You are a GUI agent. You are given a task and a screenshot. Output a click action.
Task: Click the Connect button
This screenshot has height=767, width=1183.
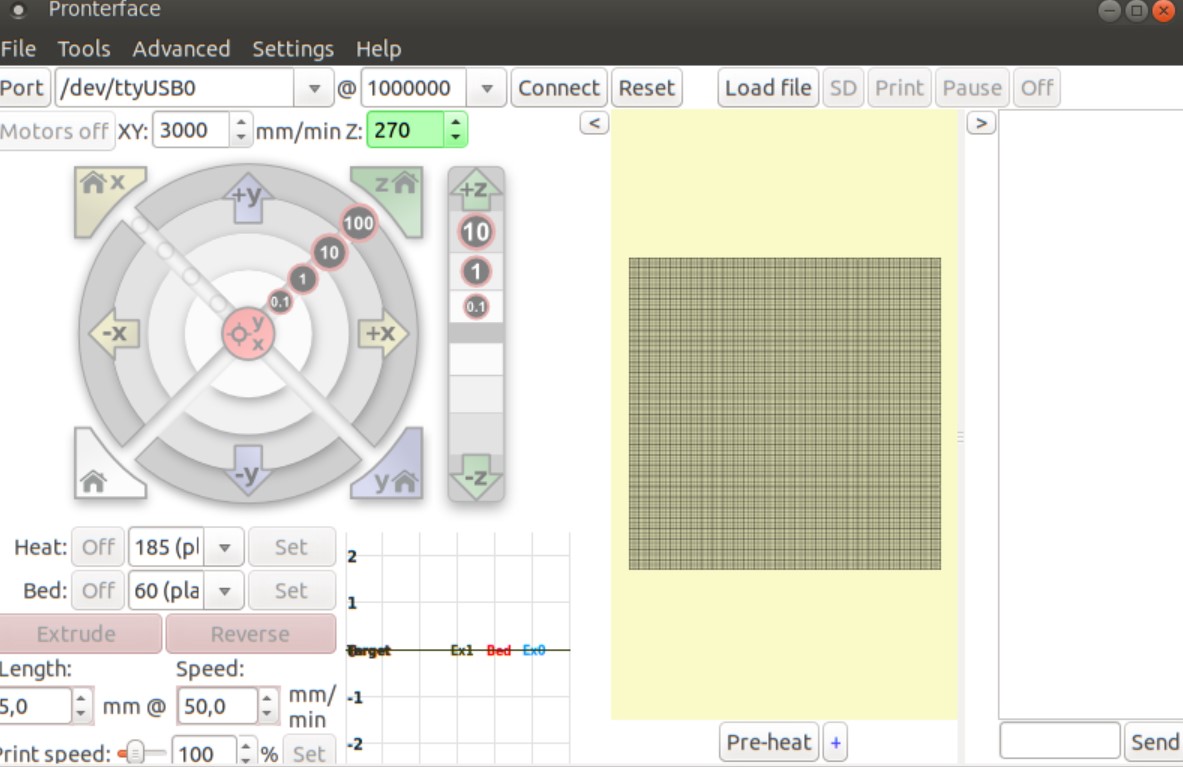tap(558, 87)
